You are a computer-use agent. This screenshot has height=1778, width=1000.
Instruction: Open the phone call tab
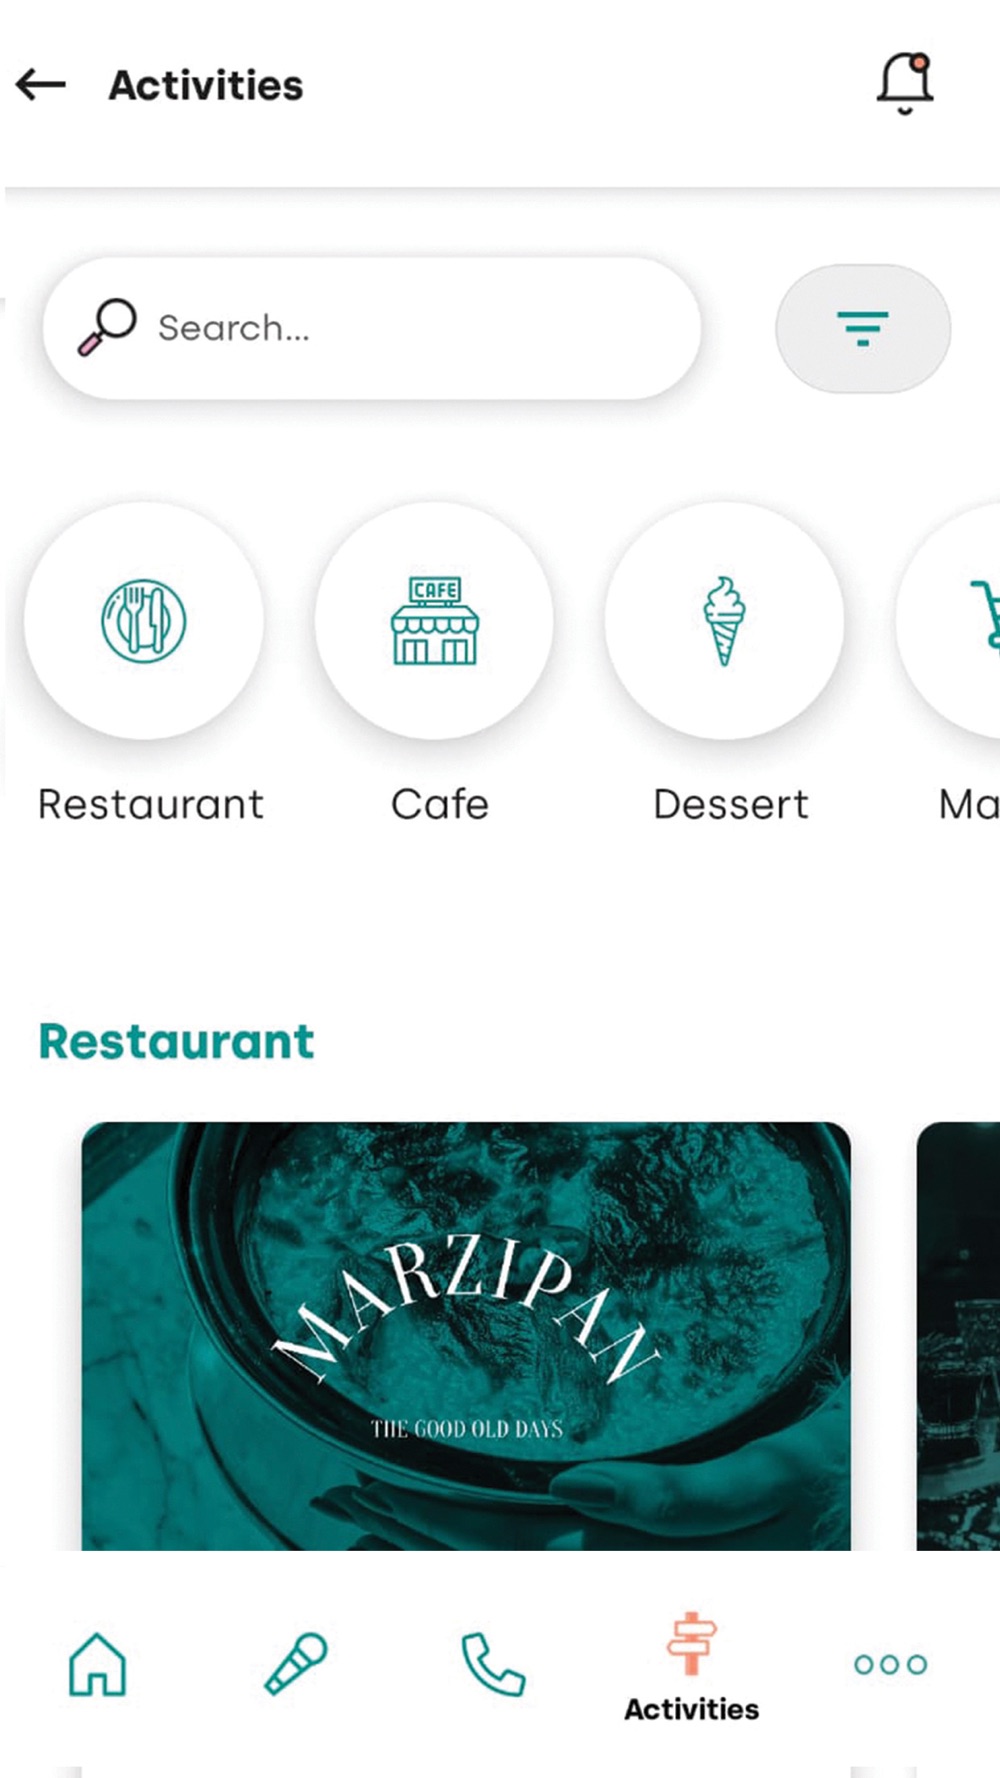(493, 1664)
